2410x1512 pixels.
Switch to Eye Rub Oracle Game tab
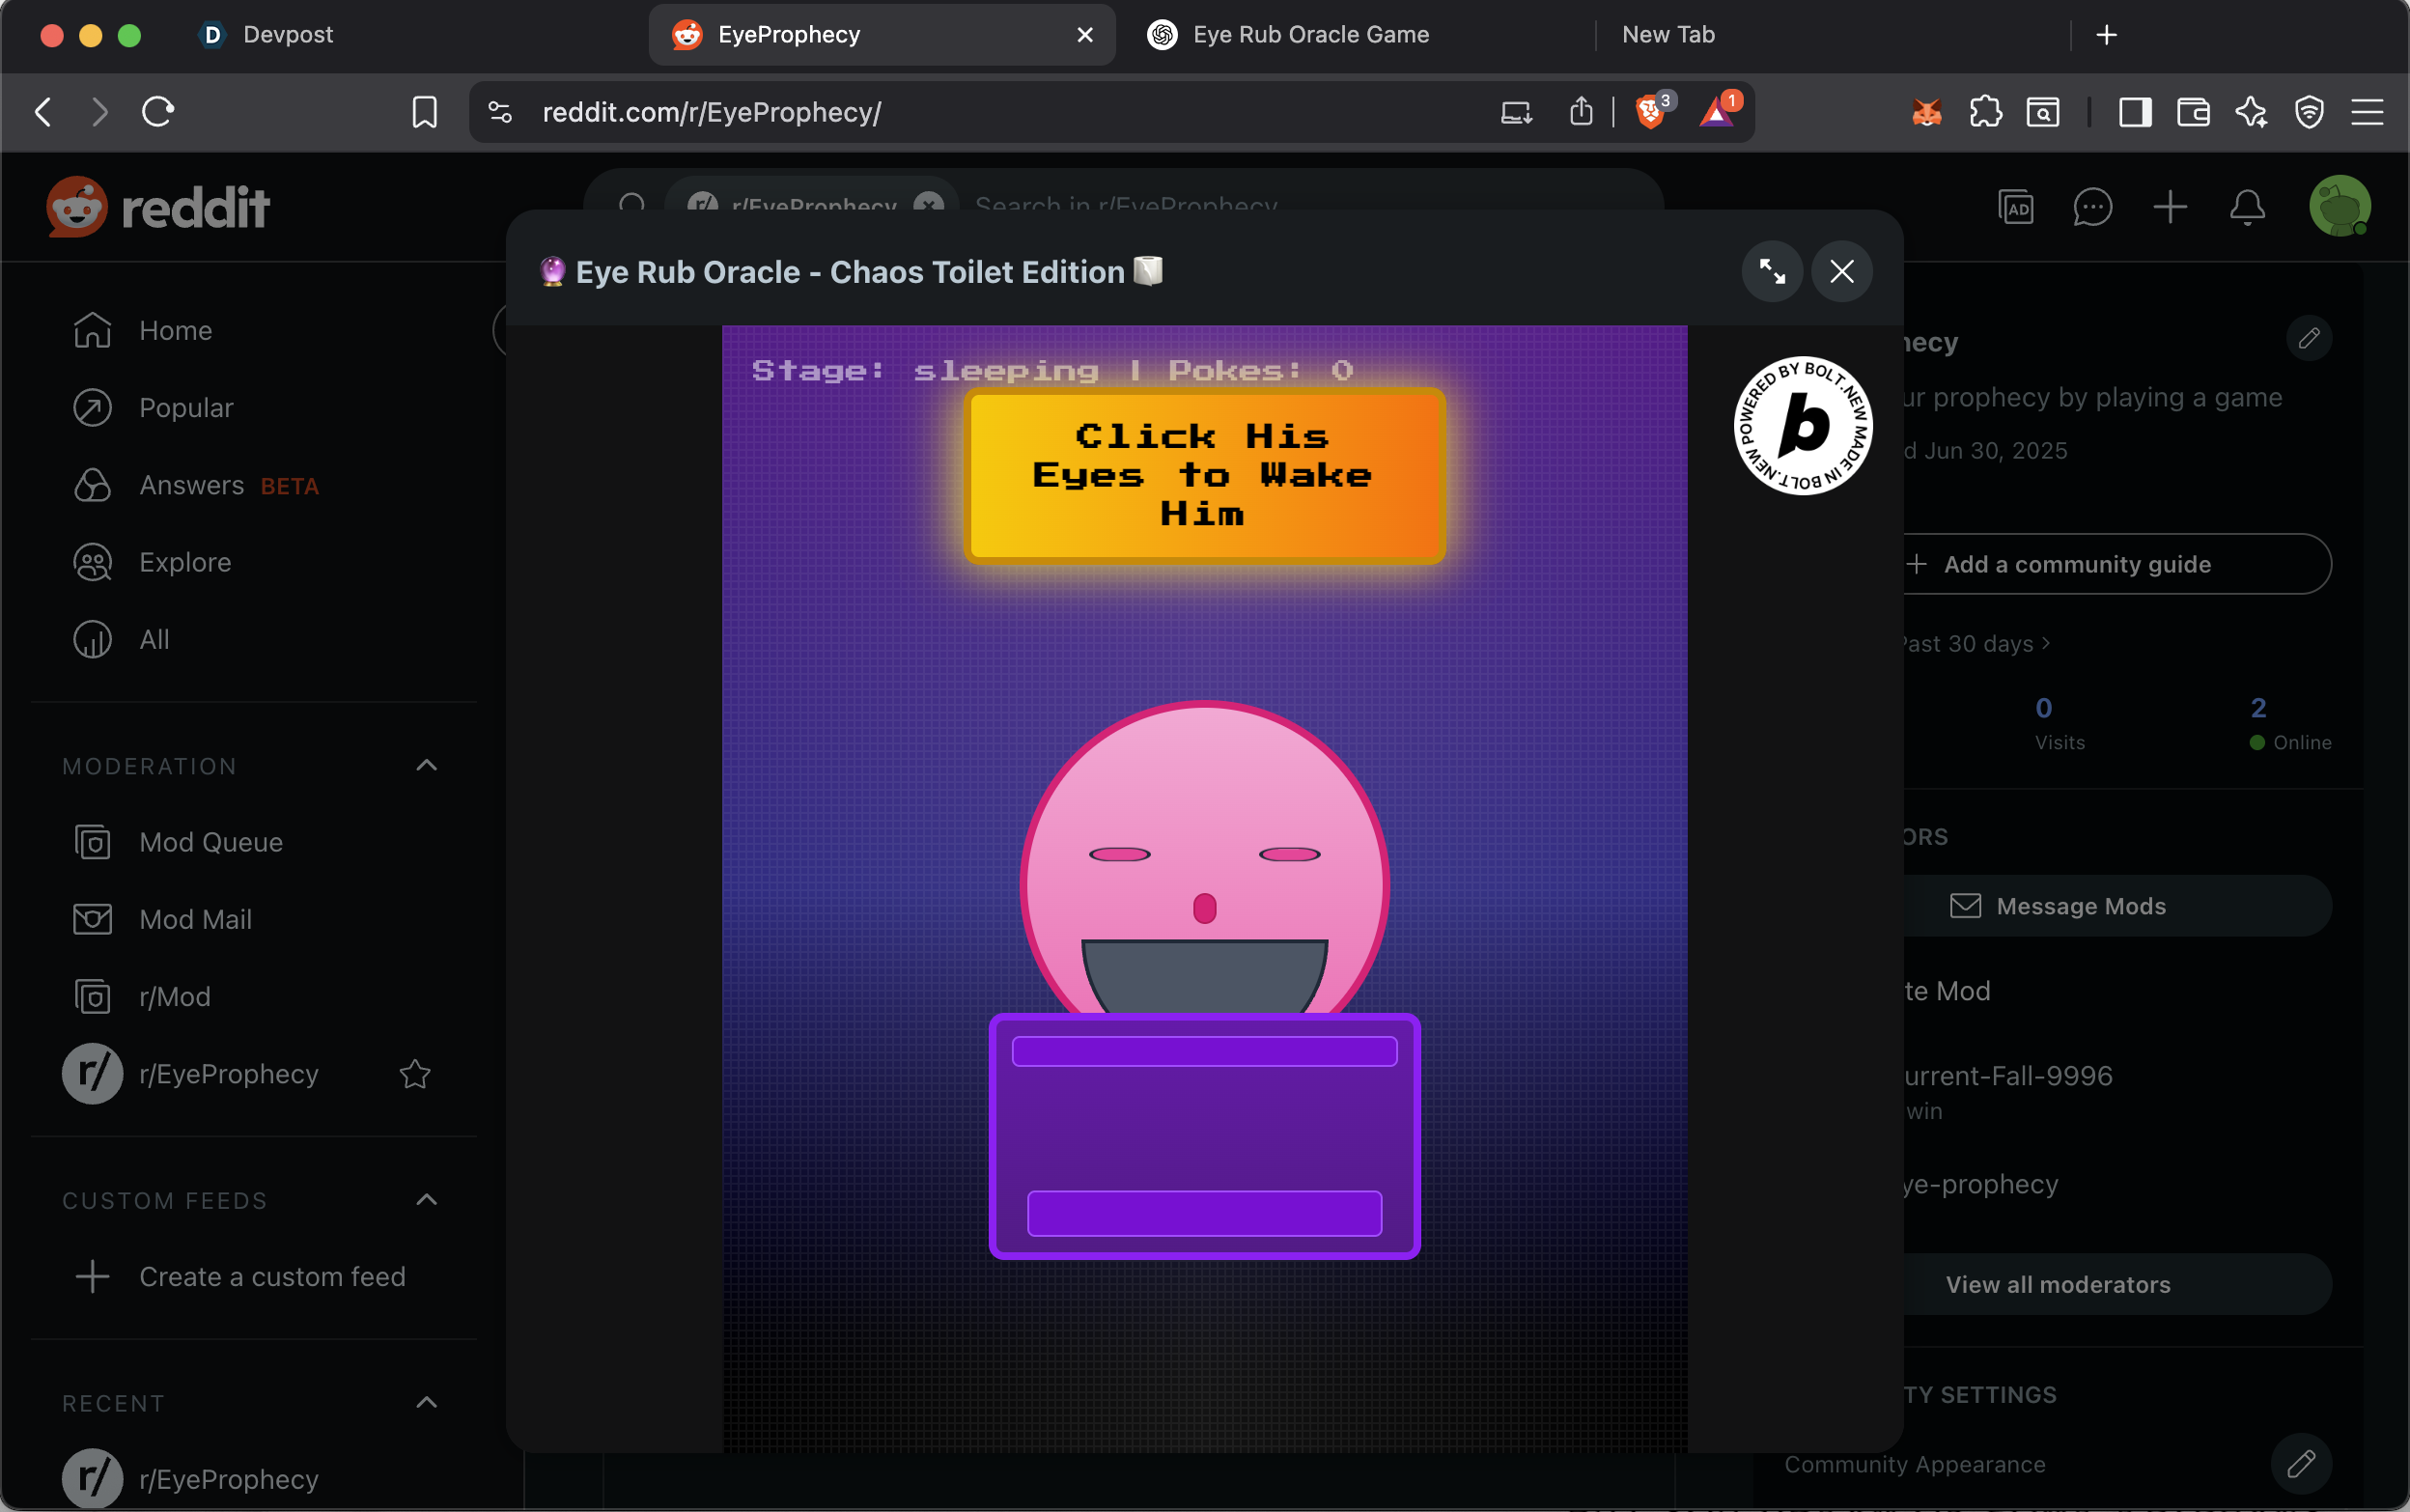(x=1310, y=35)
